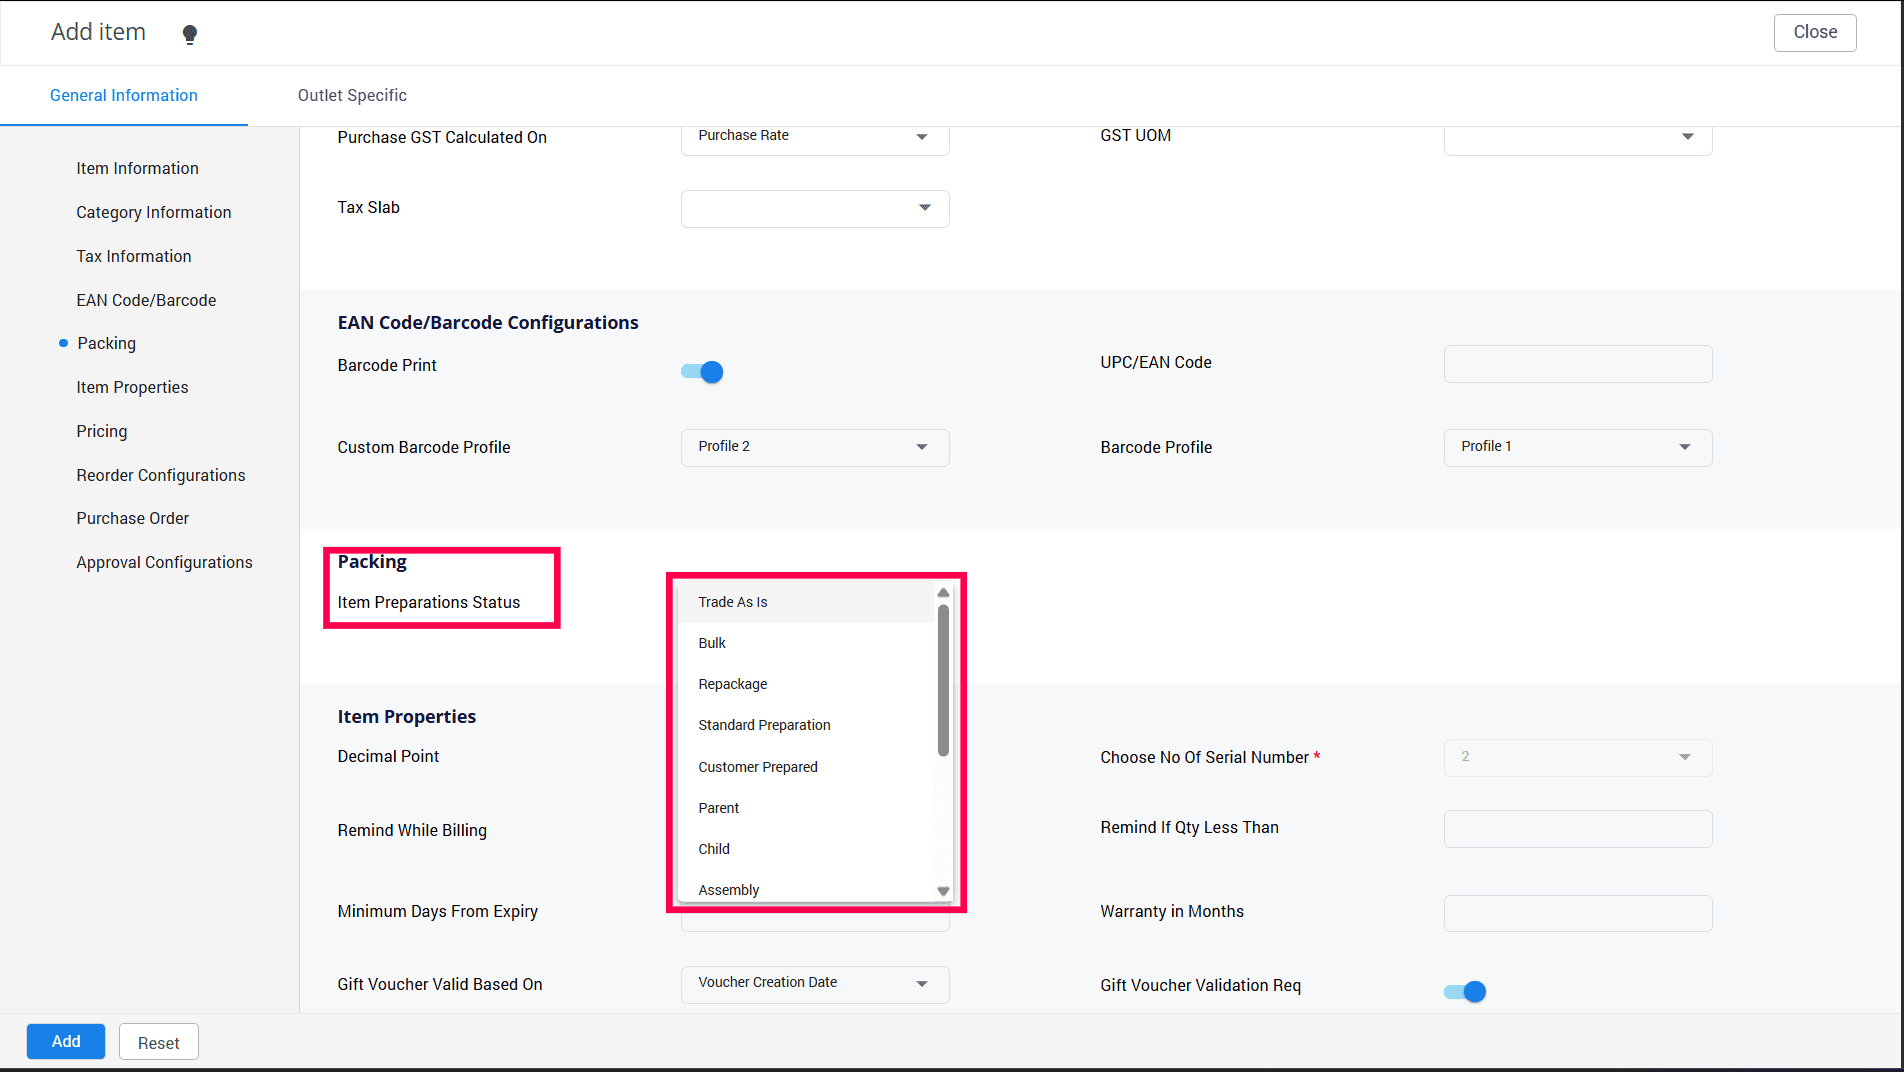
Task: Switch to the Outlet Specific tab
Action: click(x=352, y=95)
